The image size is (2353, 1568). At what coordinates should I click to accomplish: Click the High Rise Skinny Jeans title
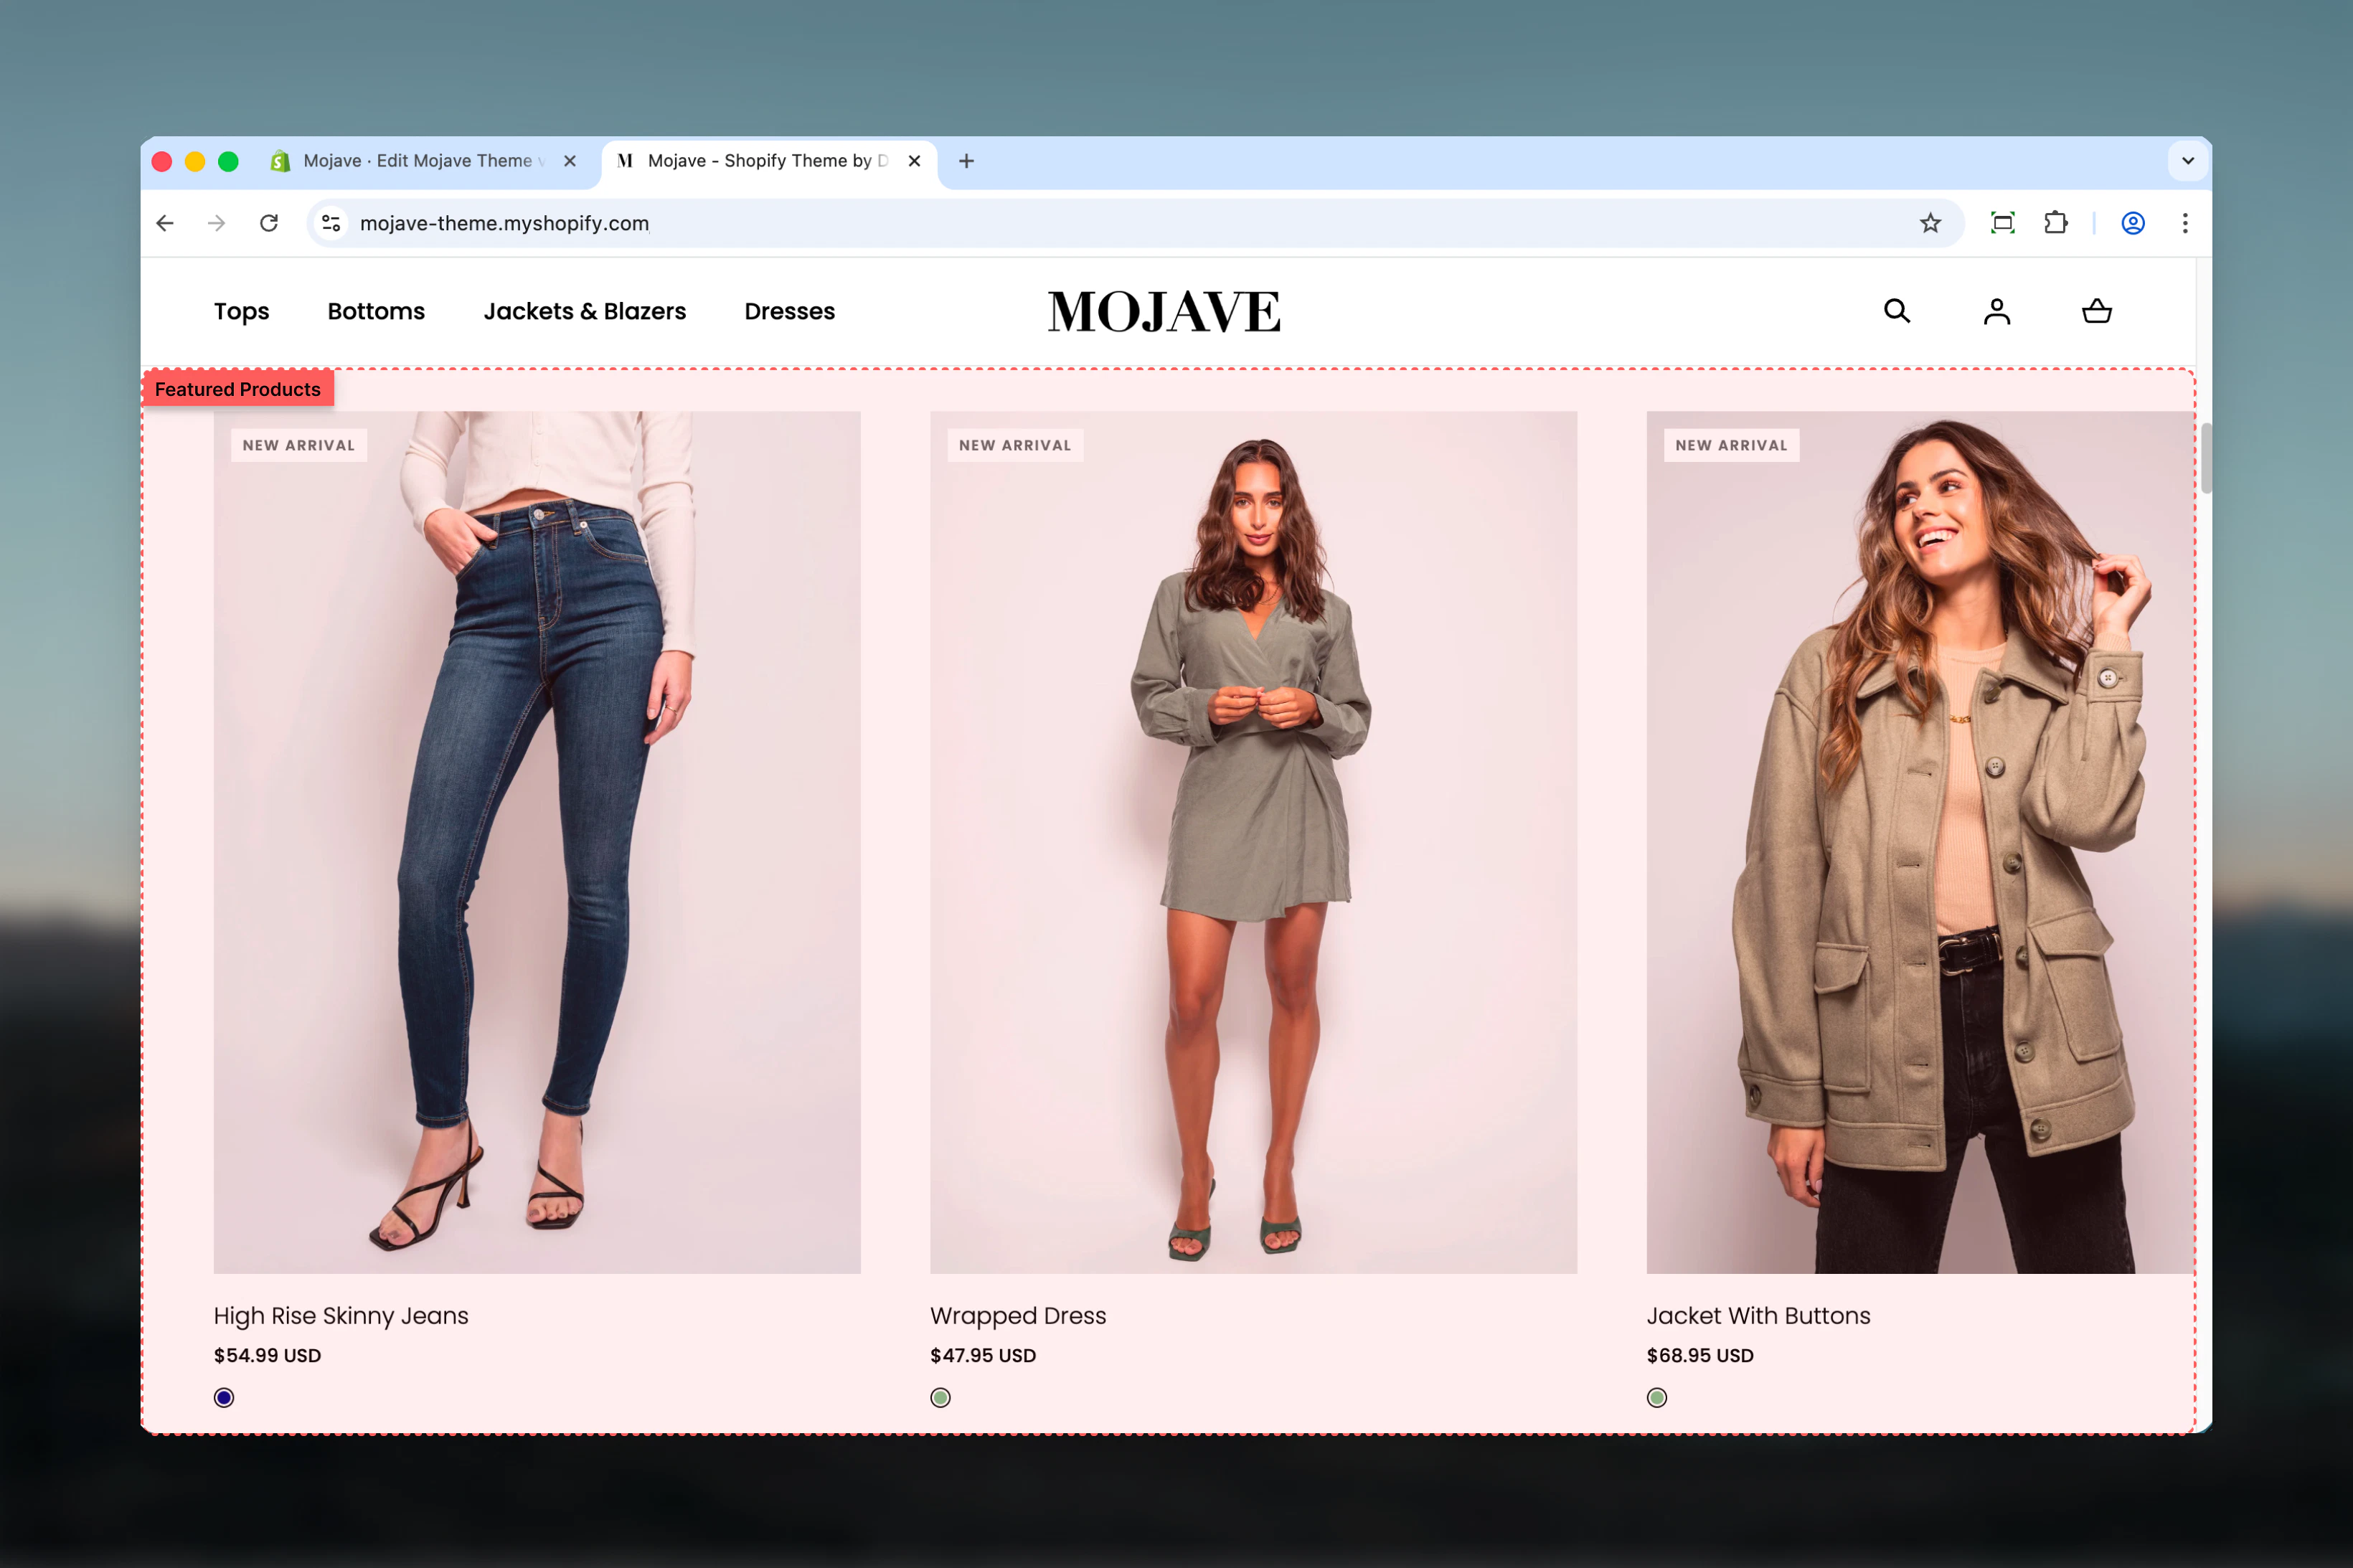[x=341, y=1316]
